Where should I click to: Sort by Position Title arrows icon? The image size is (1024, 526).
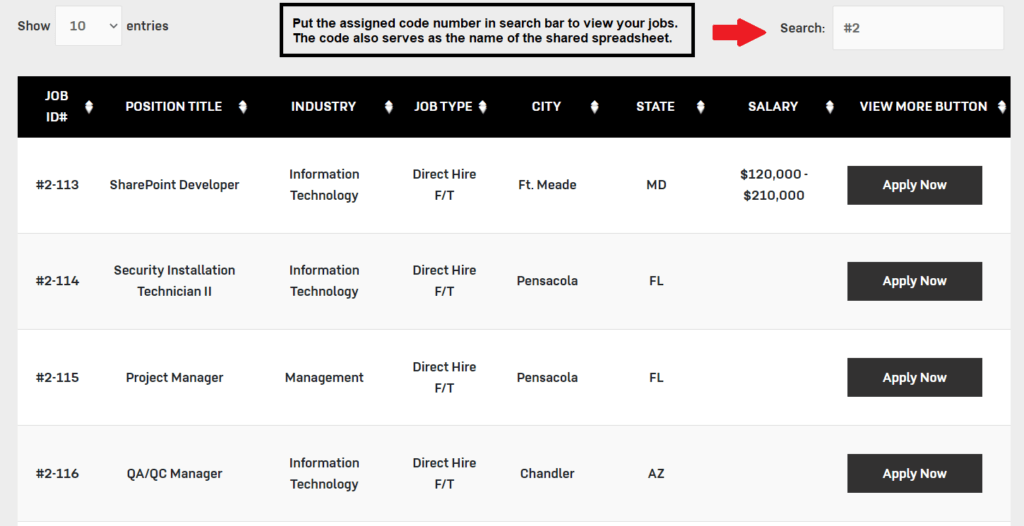pos(243,107)
